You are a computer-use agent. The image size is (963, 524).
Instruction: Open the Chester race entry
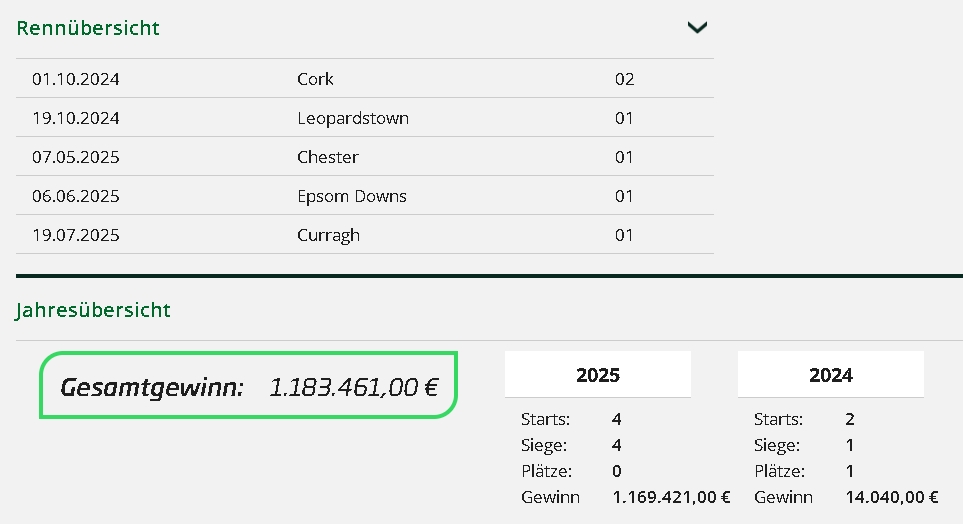pyautogui.click(x=327, y=157)
